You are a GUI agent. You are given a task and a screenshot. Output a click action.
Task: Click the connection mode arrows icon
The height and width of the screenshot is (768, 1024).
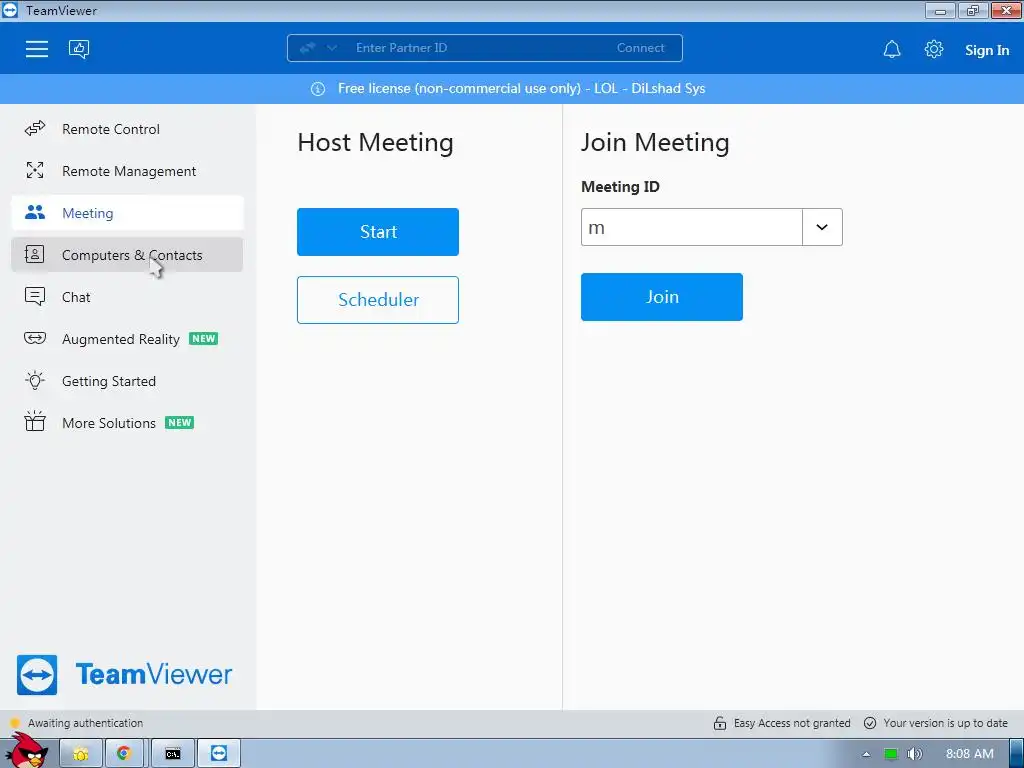[308, 48]
